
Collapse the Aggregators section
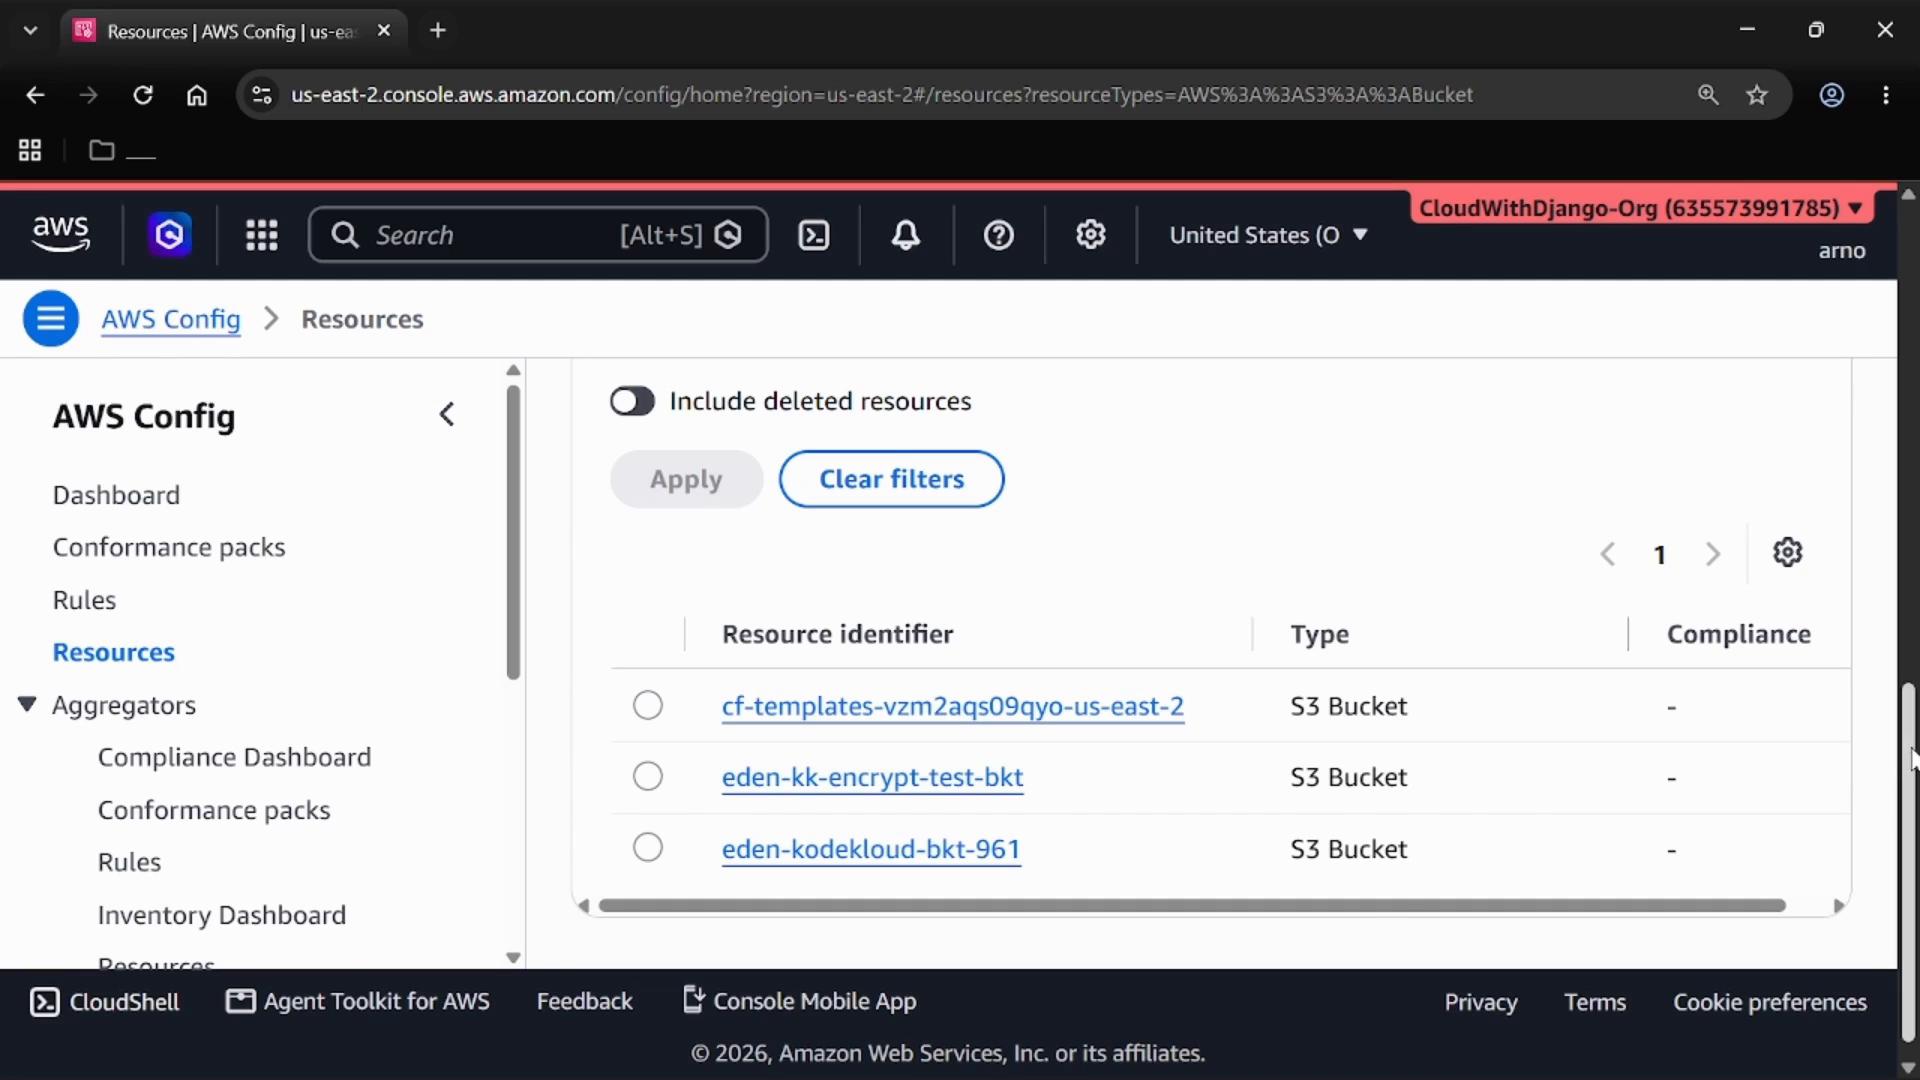pyautogui.click(x=27, y=705)
